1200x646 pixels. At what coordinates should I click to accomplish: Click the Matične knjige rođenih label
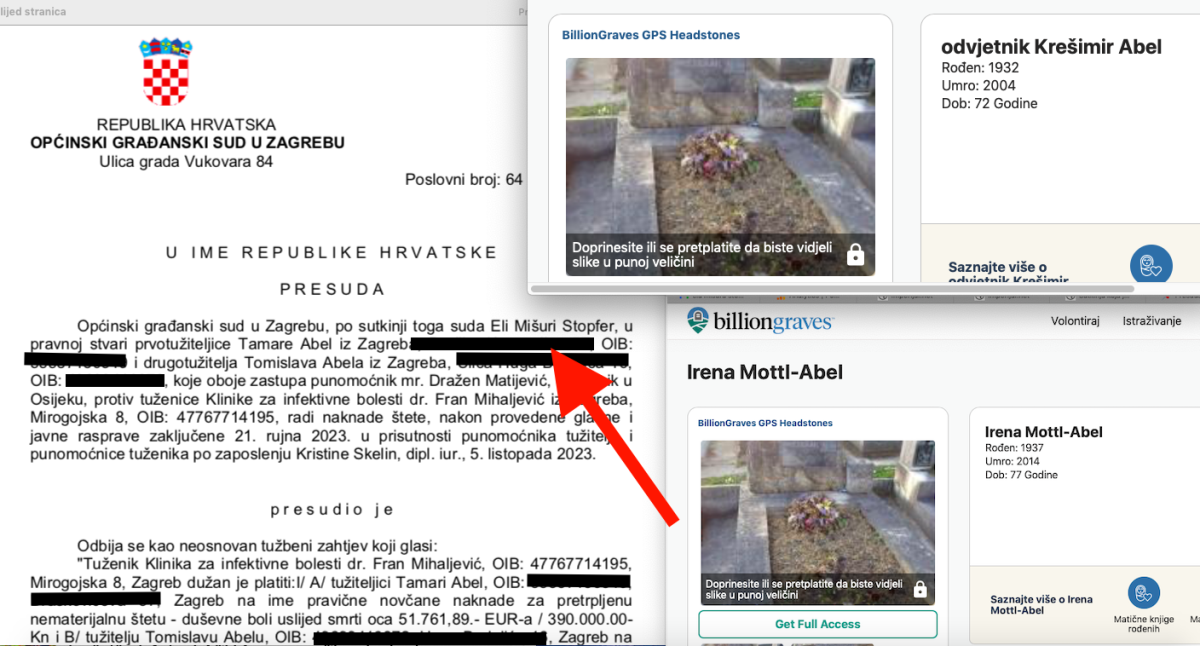click(1144, 625)
